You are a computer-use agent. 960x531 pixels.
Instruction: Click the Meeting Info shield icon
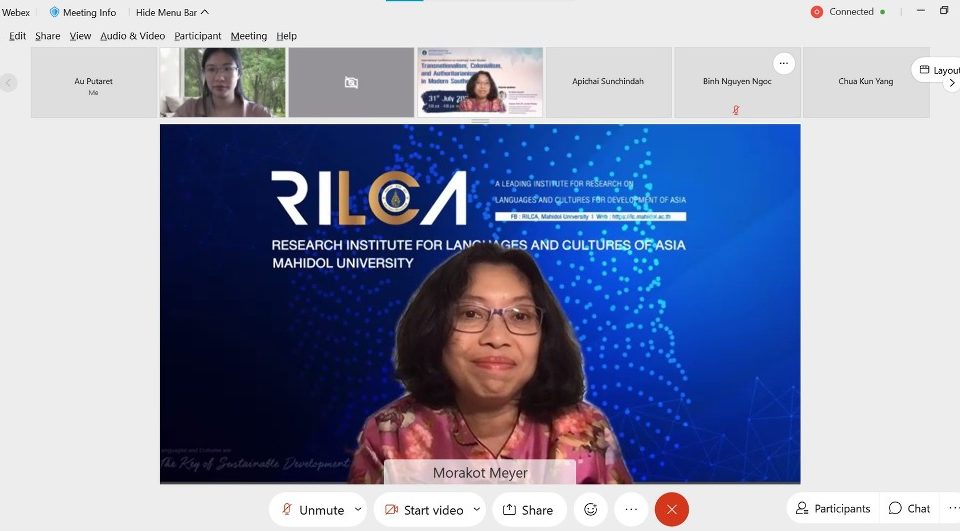pos(54,12)
